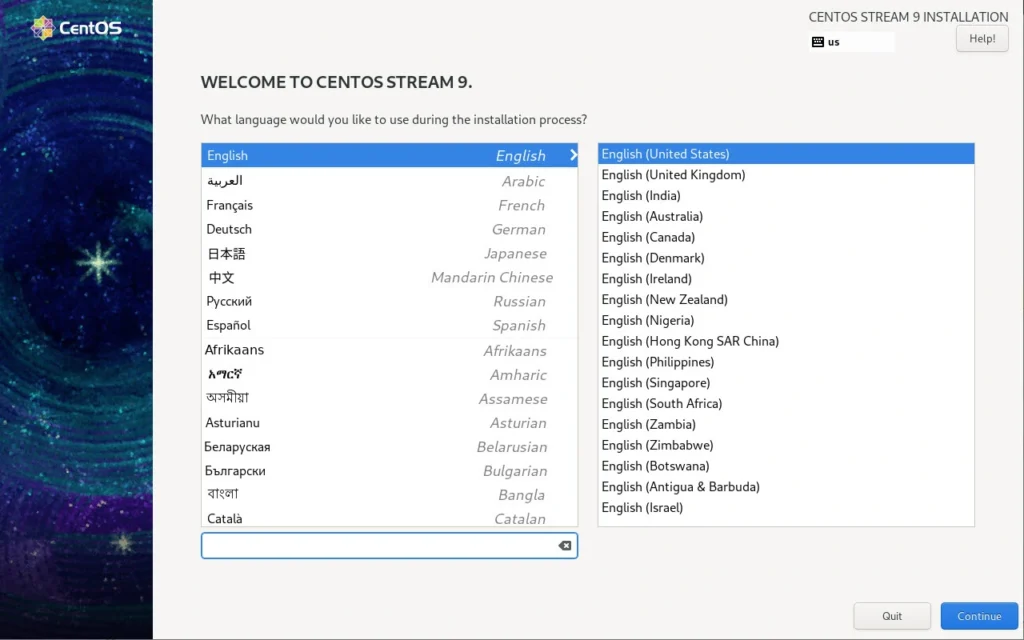Click the CentOS logo

click(x=77, y=28)
